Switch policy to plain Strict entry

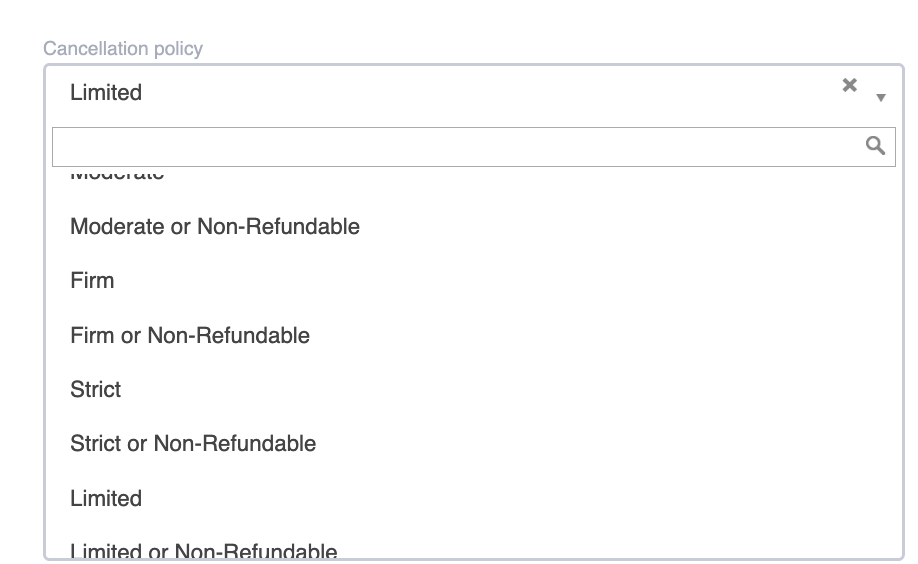click(x=96, y=389)
